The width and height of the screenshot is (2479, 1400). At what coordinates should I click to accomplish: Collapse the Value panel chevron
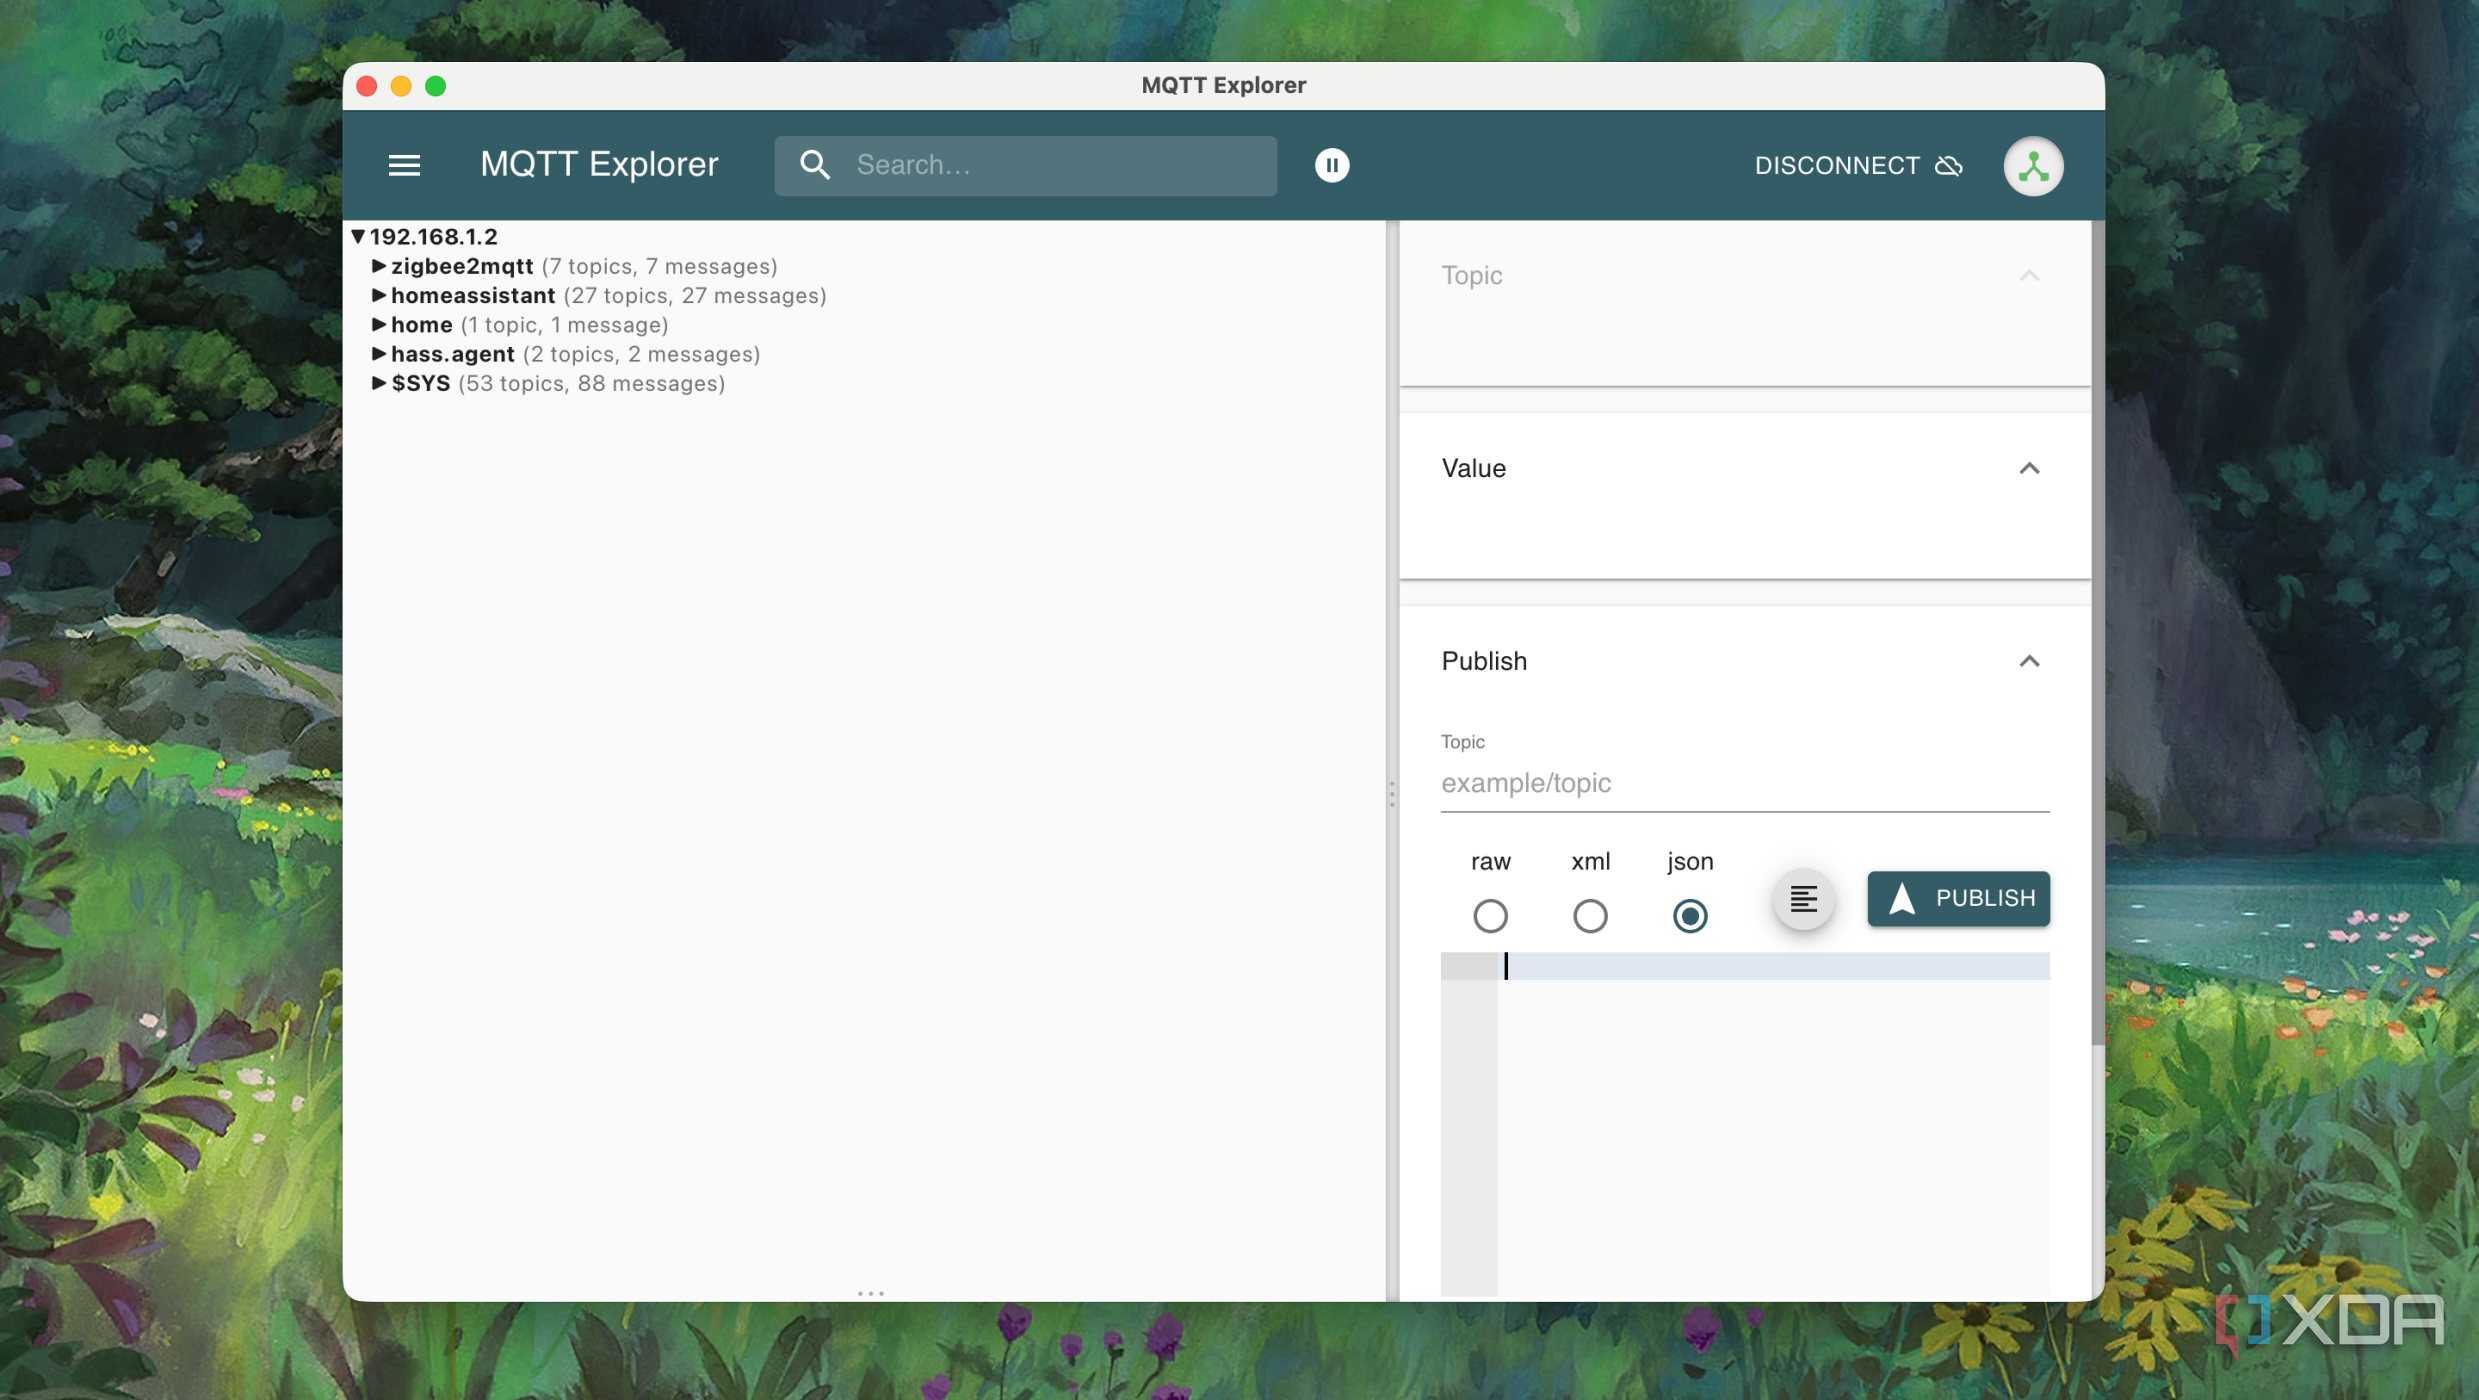pyautogui.click(x=2028, y=468)
